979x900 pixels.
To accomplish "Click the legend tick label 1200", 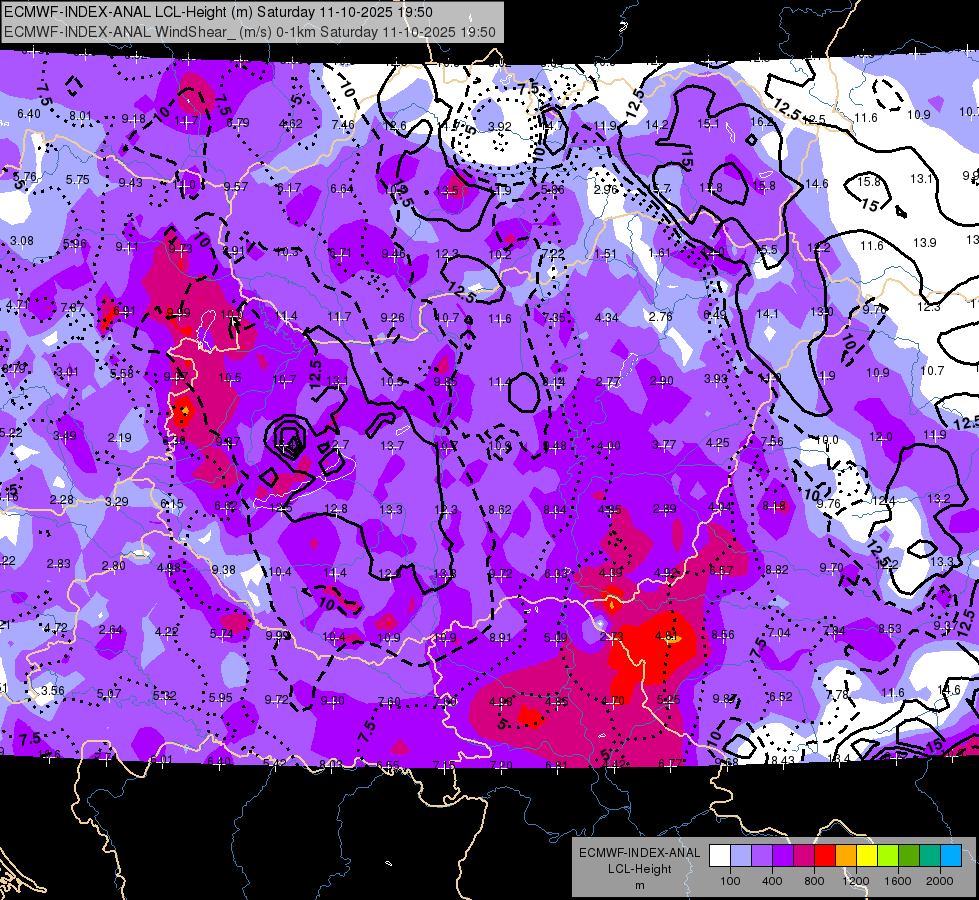I will click(x=855, y=881).
